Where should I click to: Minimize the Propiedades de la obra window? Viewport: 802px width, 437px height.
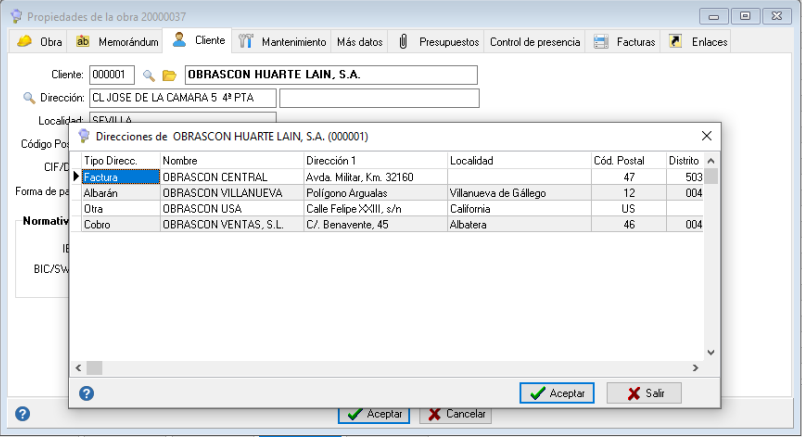click(x=714, y=16)
